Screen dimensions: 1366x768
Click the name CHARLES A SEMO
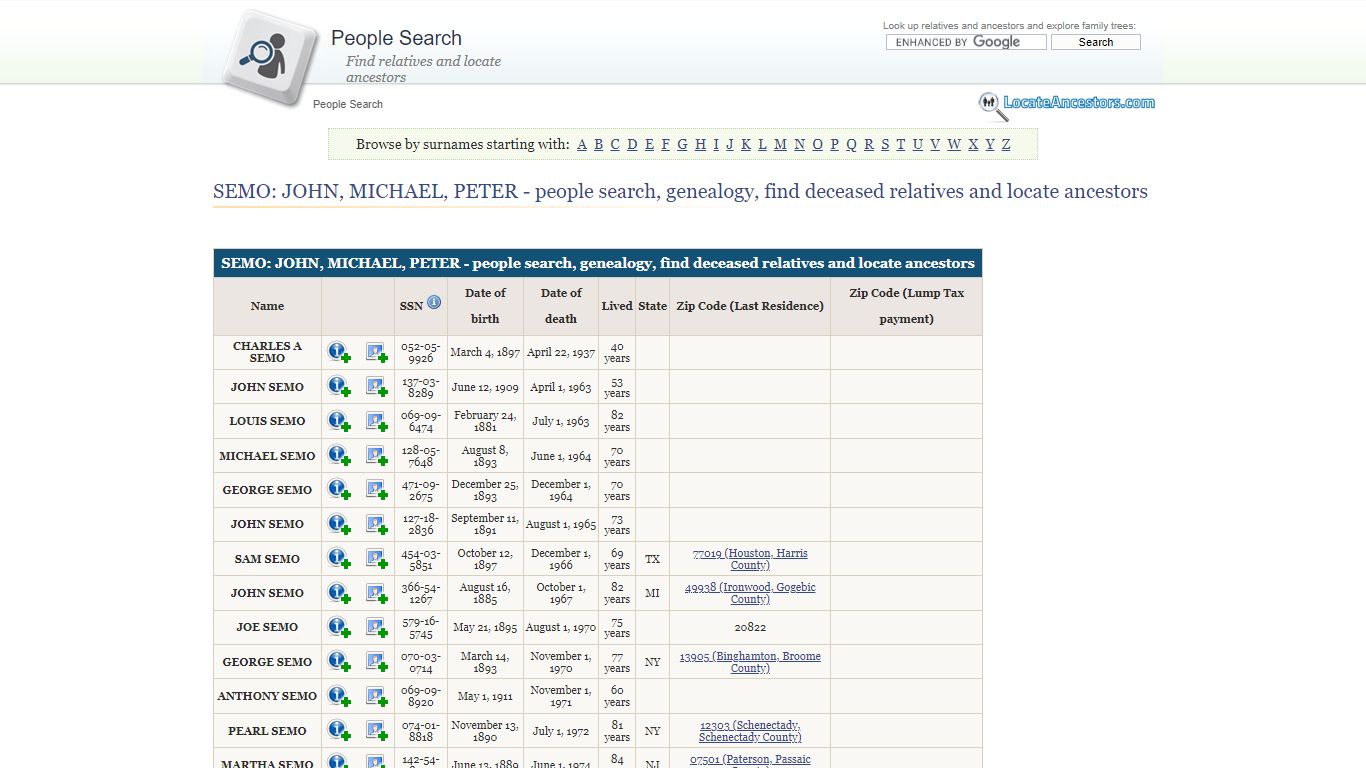(267, 352)
